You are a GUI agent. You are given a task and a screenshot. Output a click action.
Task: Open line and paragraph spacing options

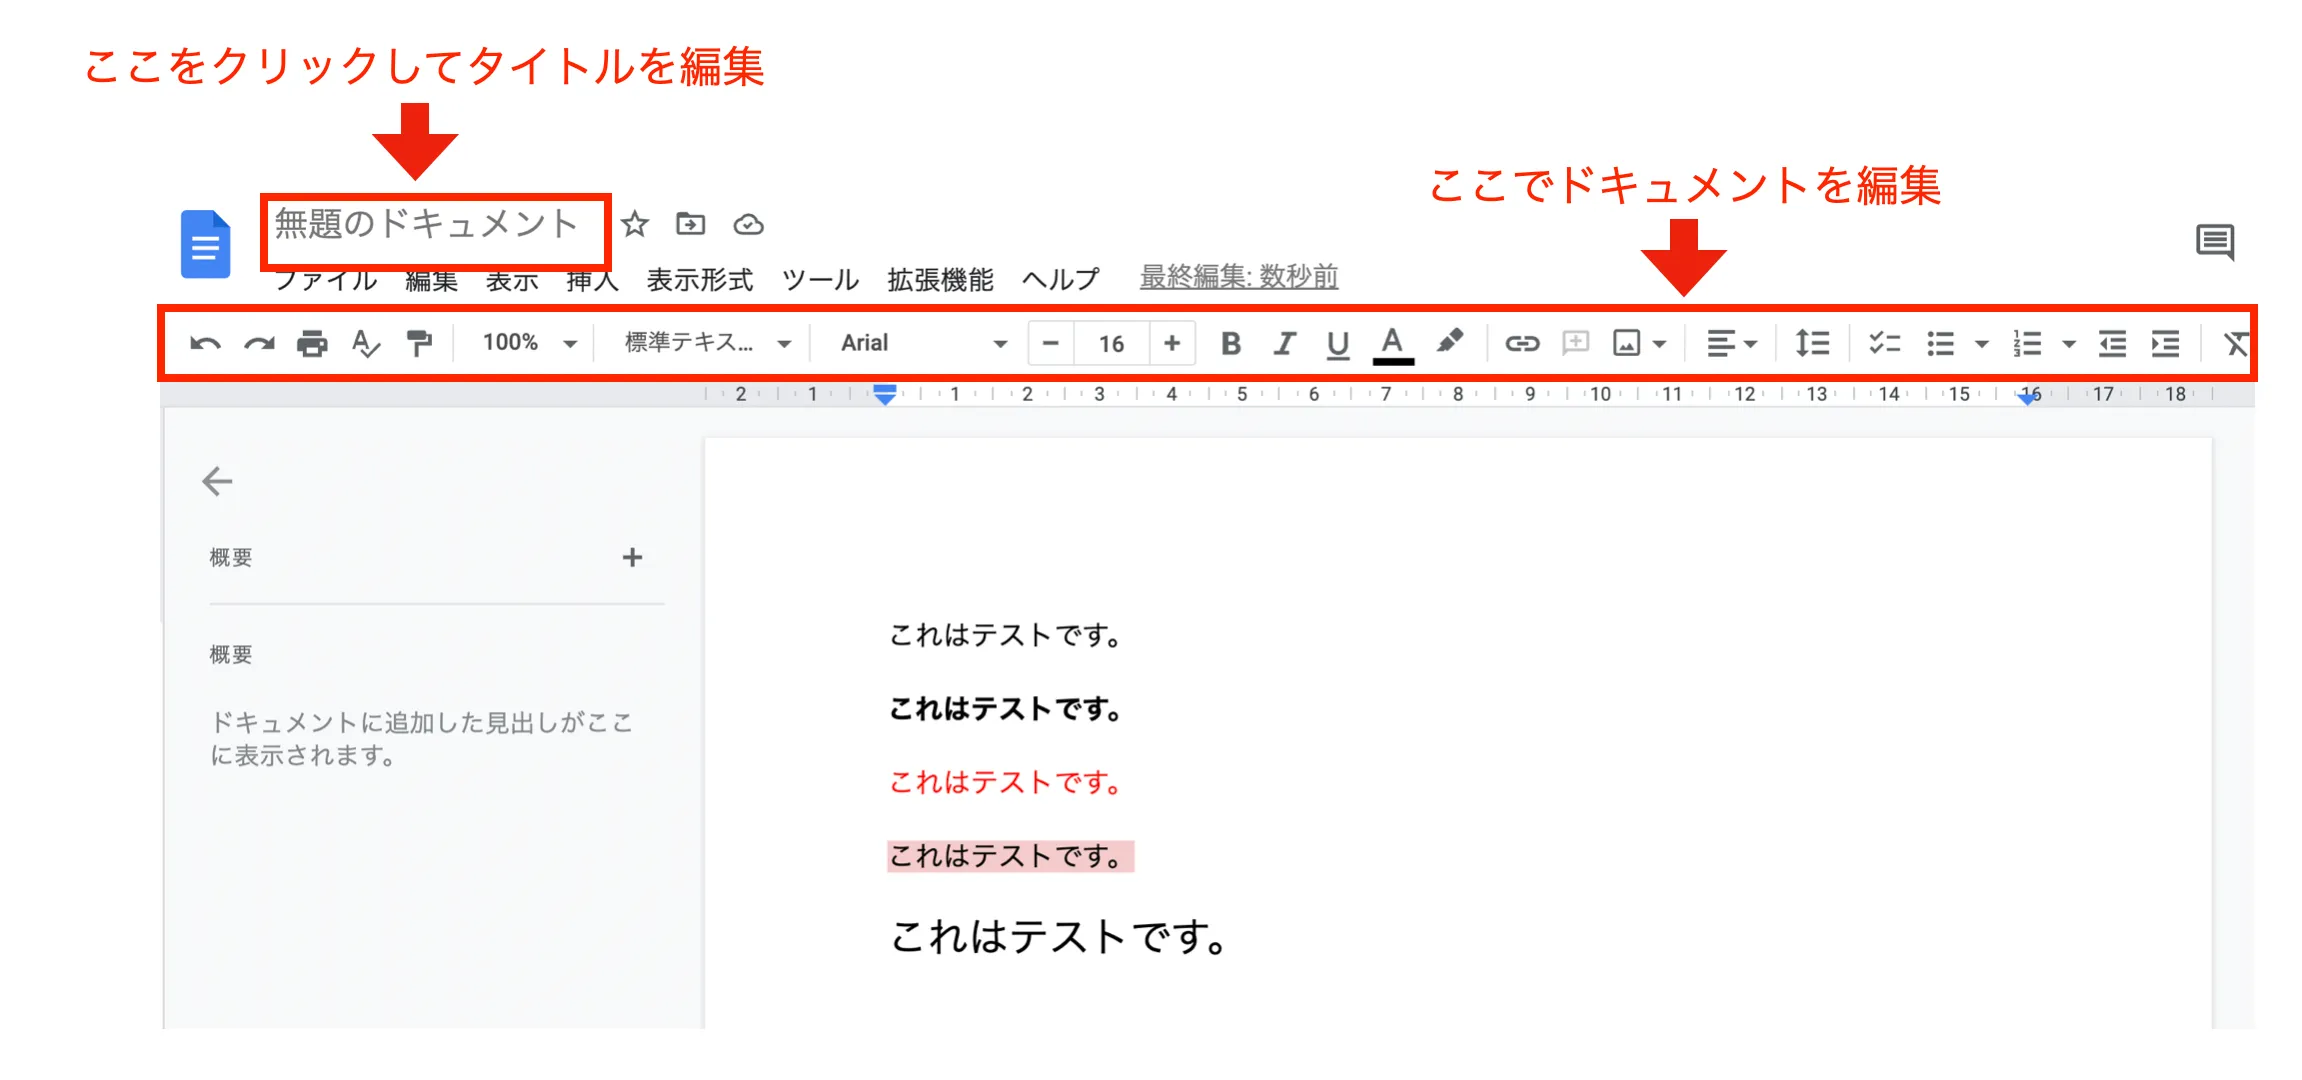pos(1811,344)
